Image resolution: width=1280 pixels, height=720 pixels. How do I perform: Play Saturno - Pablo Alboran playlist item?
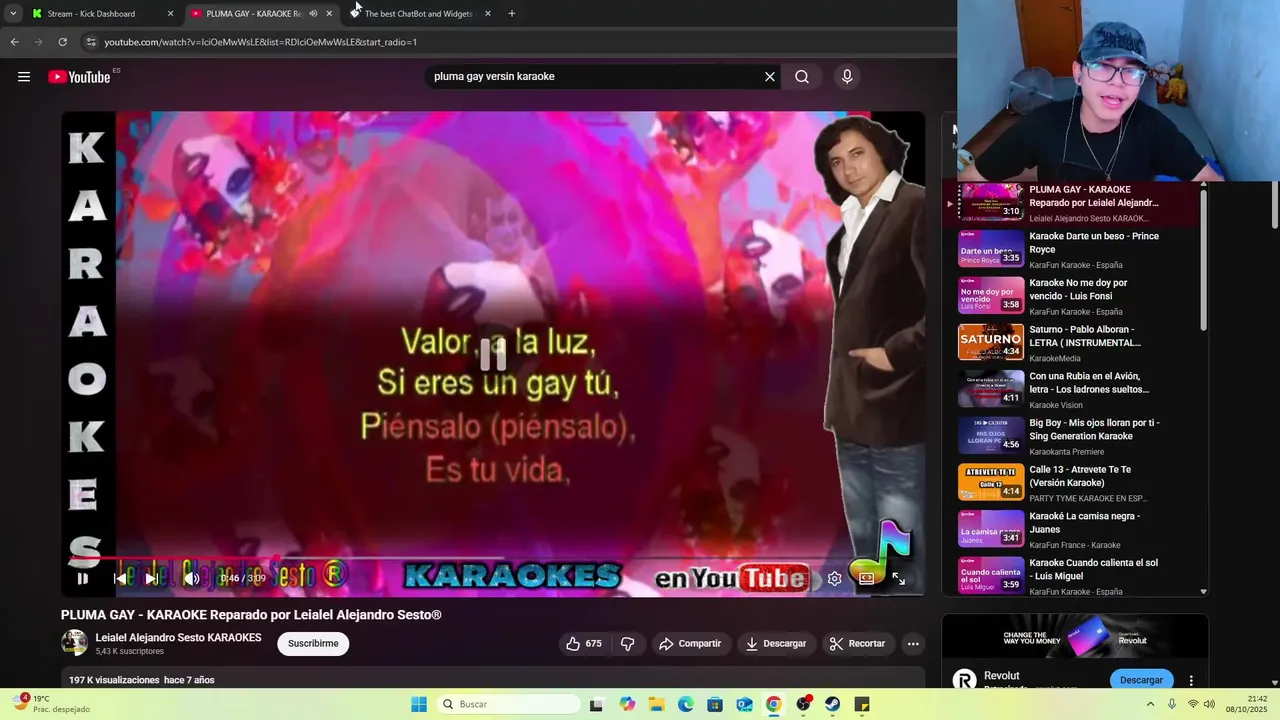1072,343
